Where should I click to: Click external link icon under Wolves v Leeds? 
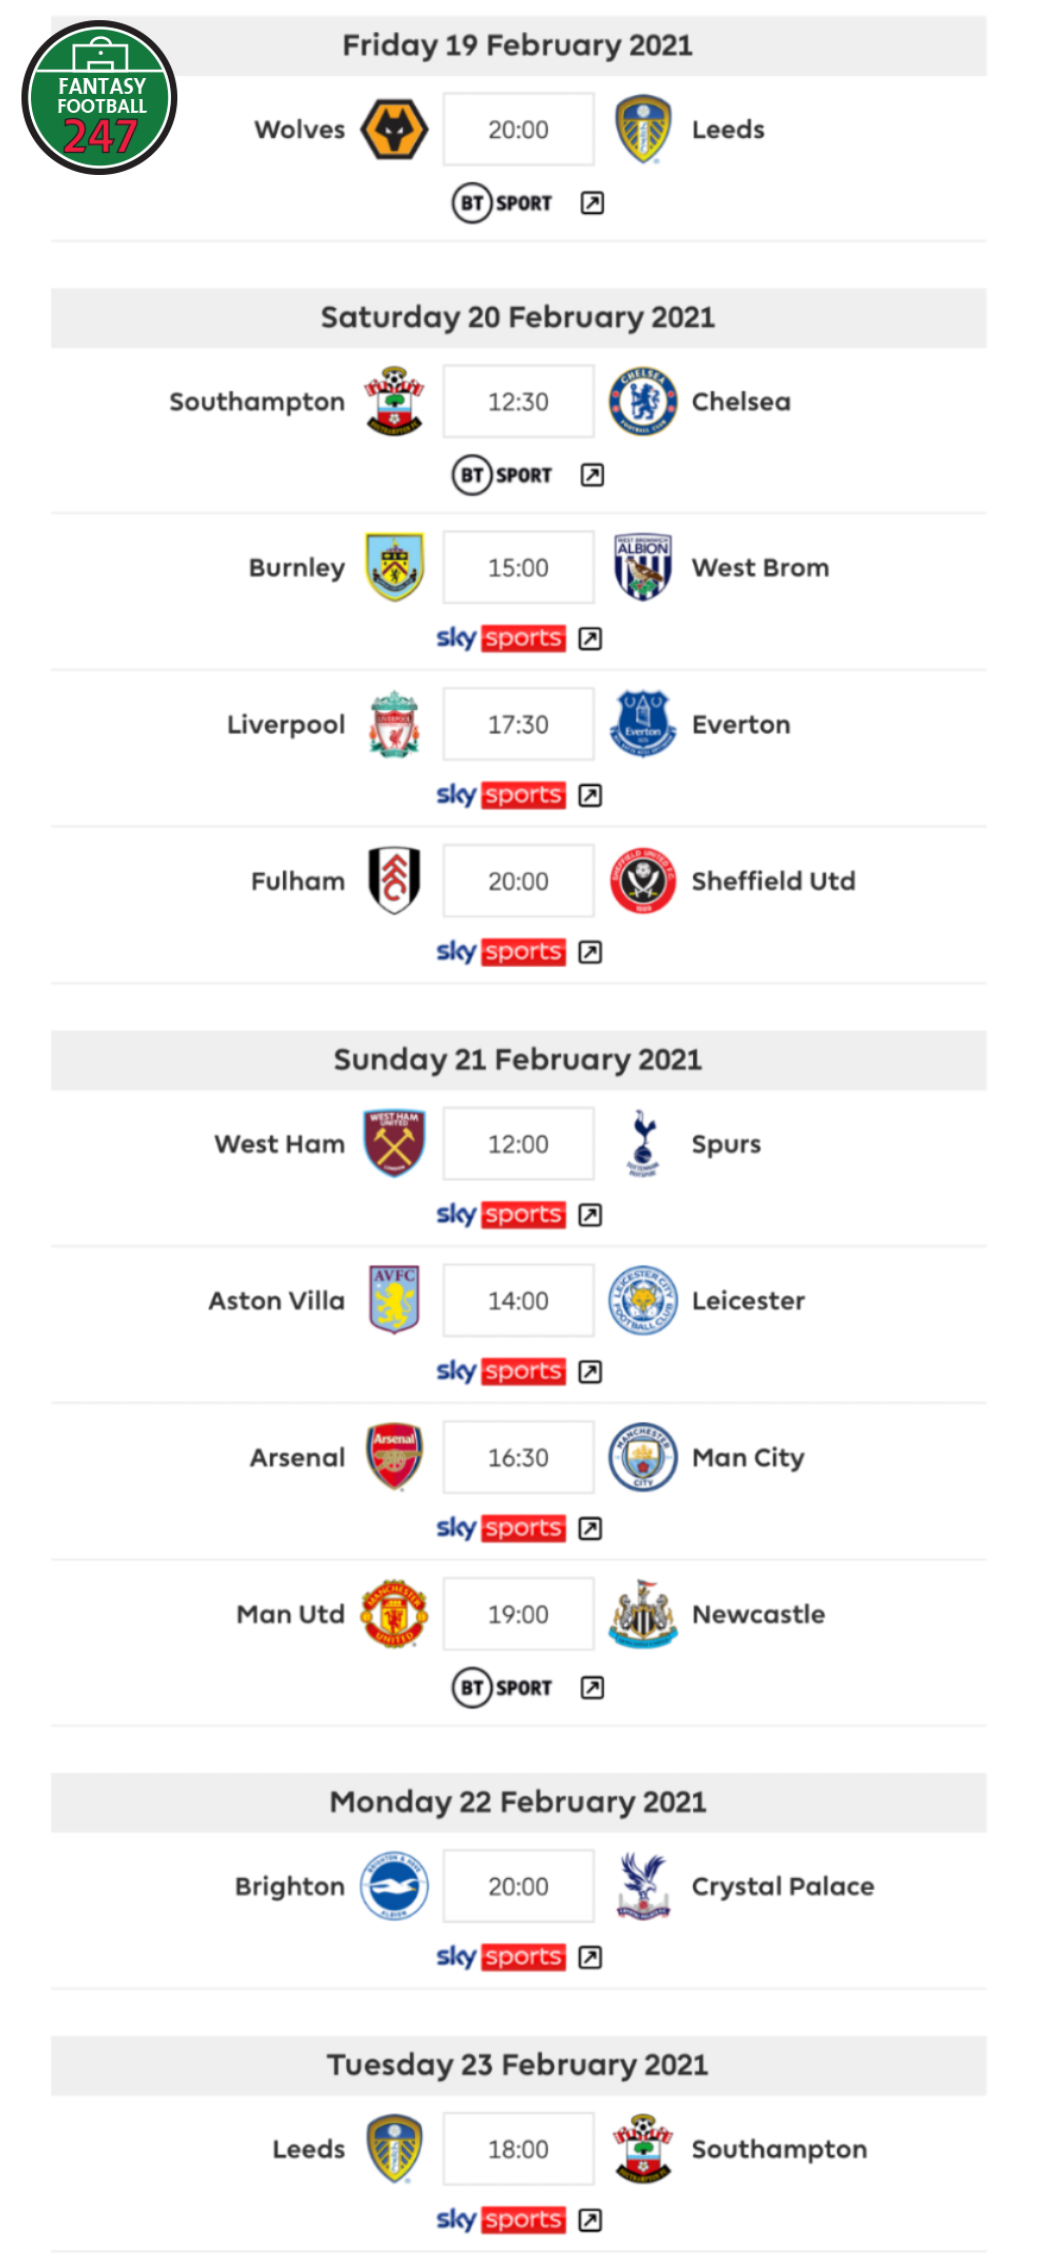[x=592, y=203]
